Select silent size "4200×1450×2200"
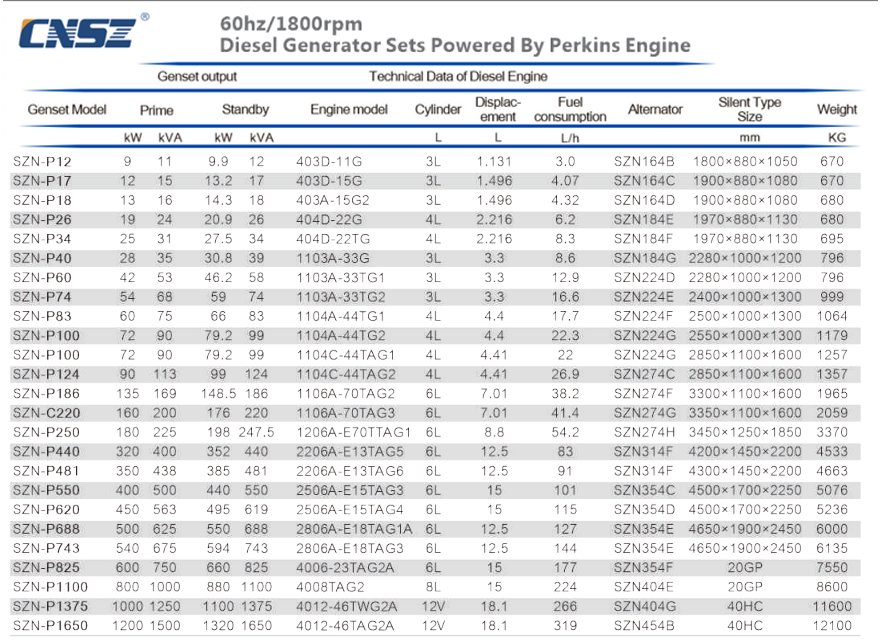 [x=745, y=452]
